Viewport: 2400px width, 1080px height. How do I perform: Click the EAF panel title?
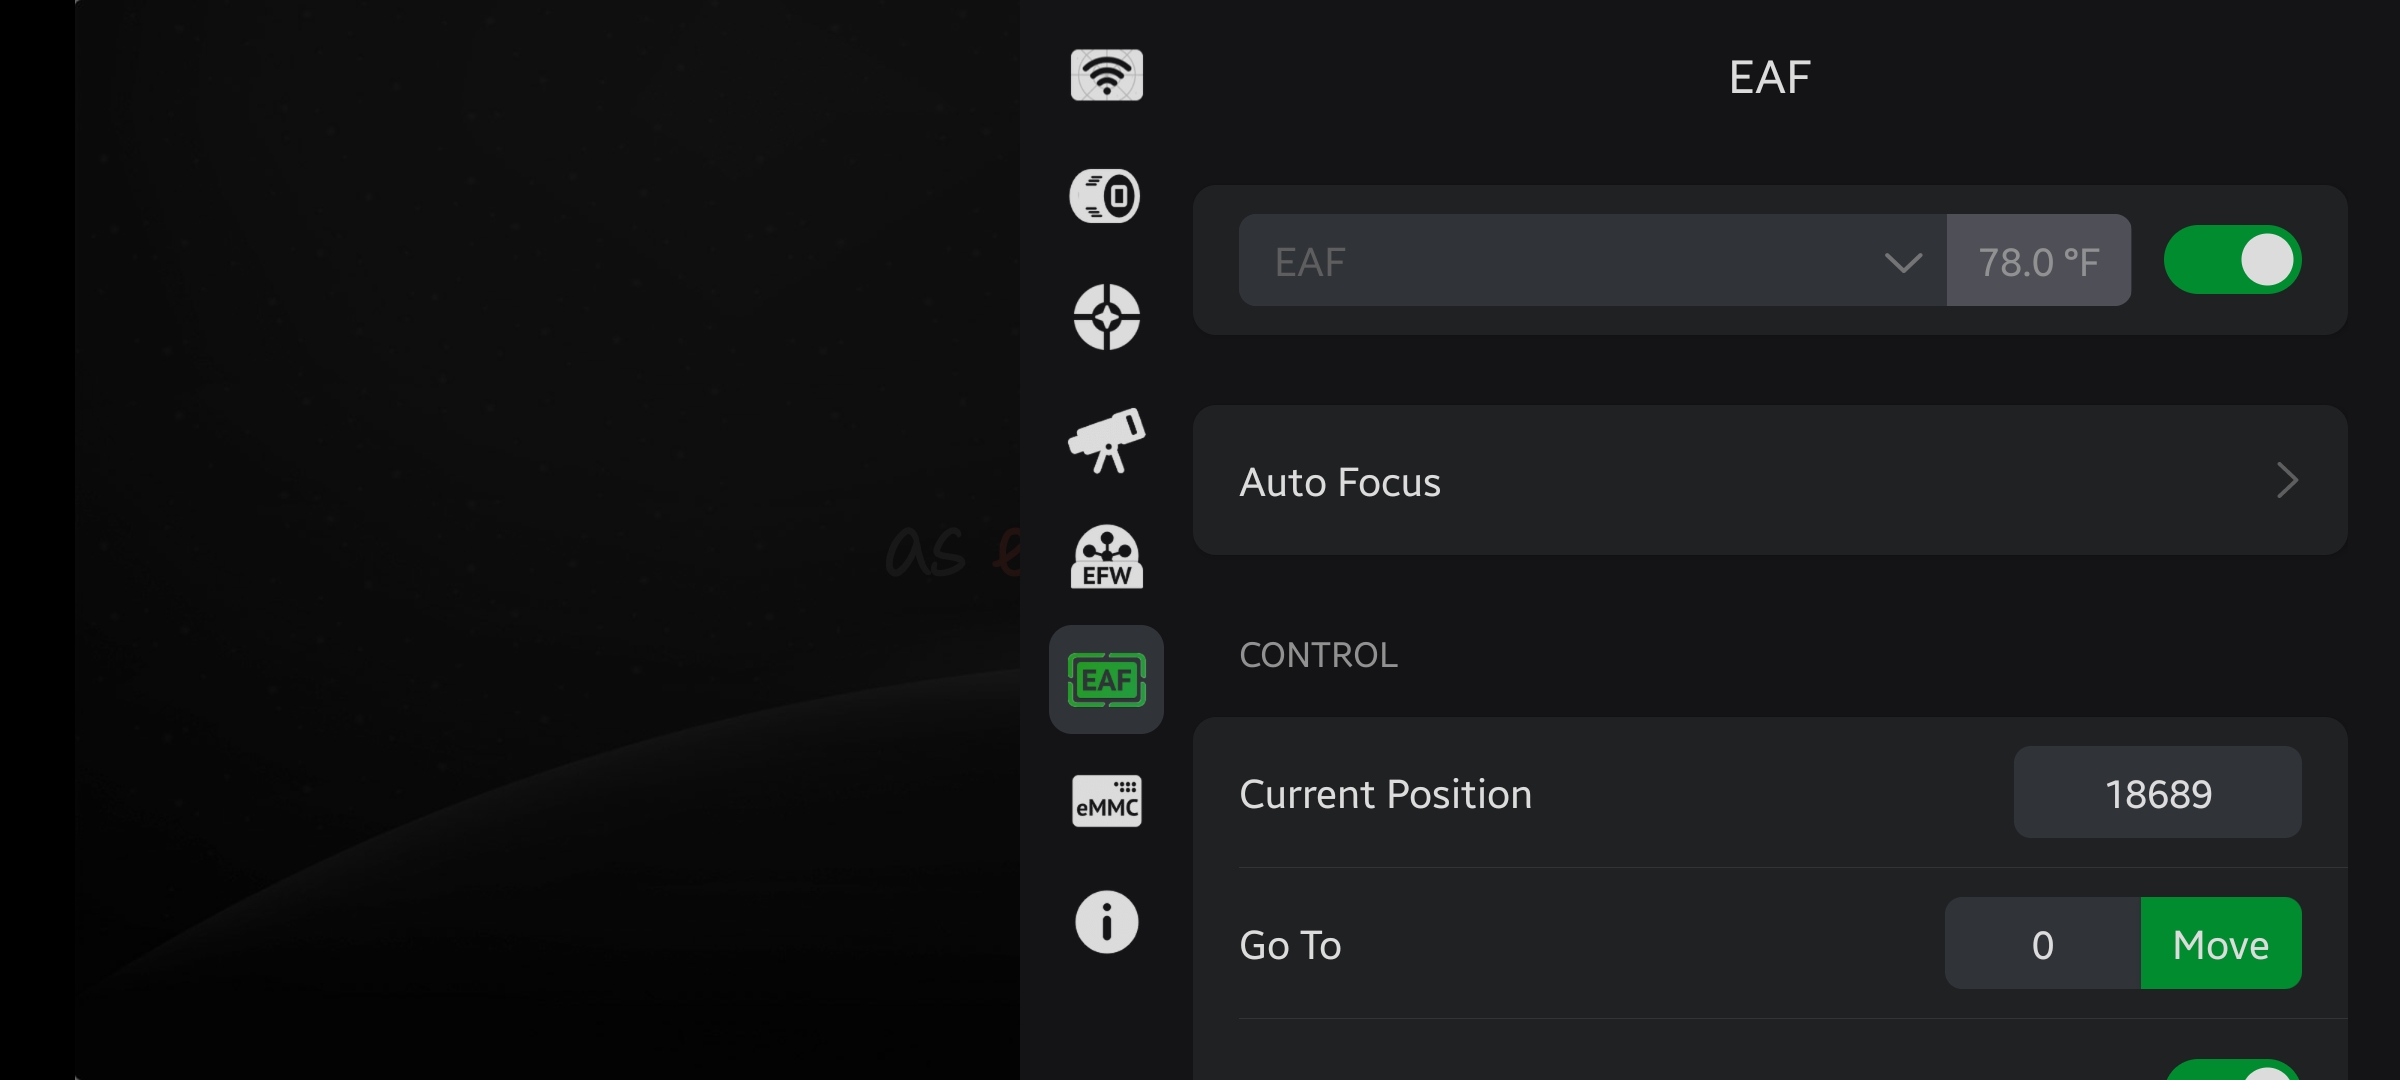click(1770, 77)
